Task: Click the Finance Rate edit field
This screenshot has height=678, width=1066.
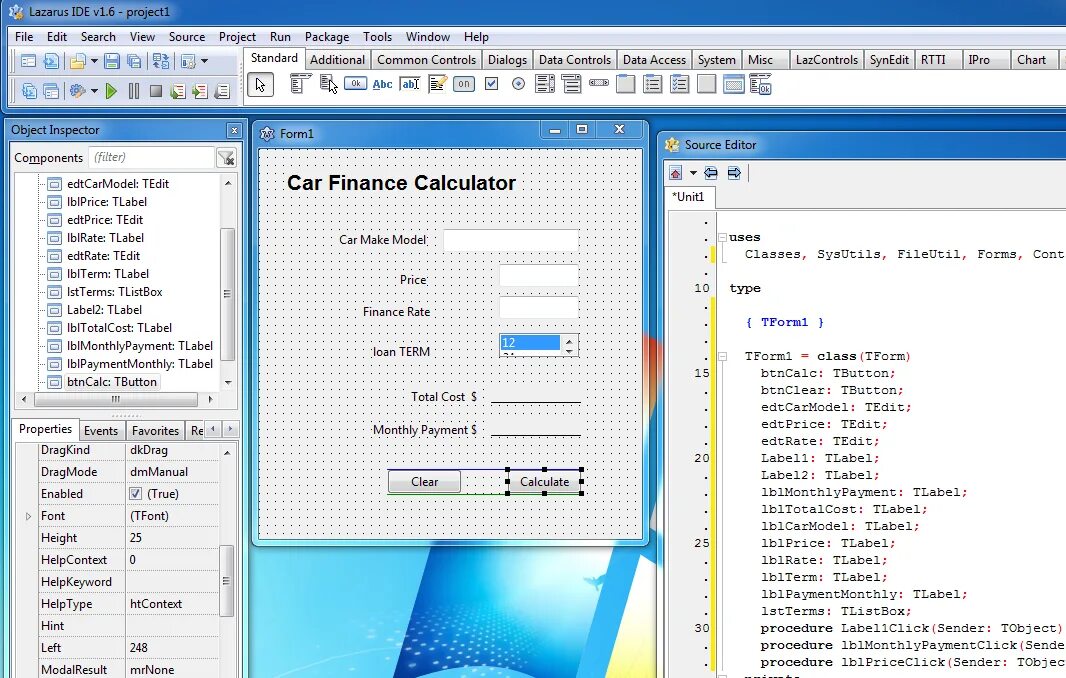Action: click(539, 307)
